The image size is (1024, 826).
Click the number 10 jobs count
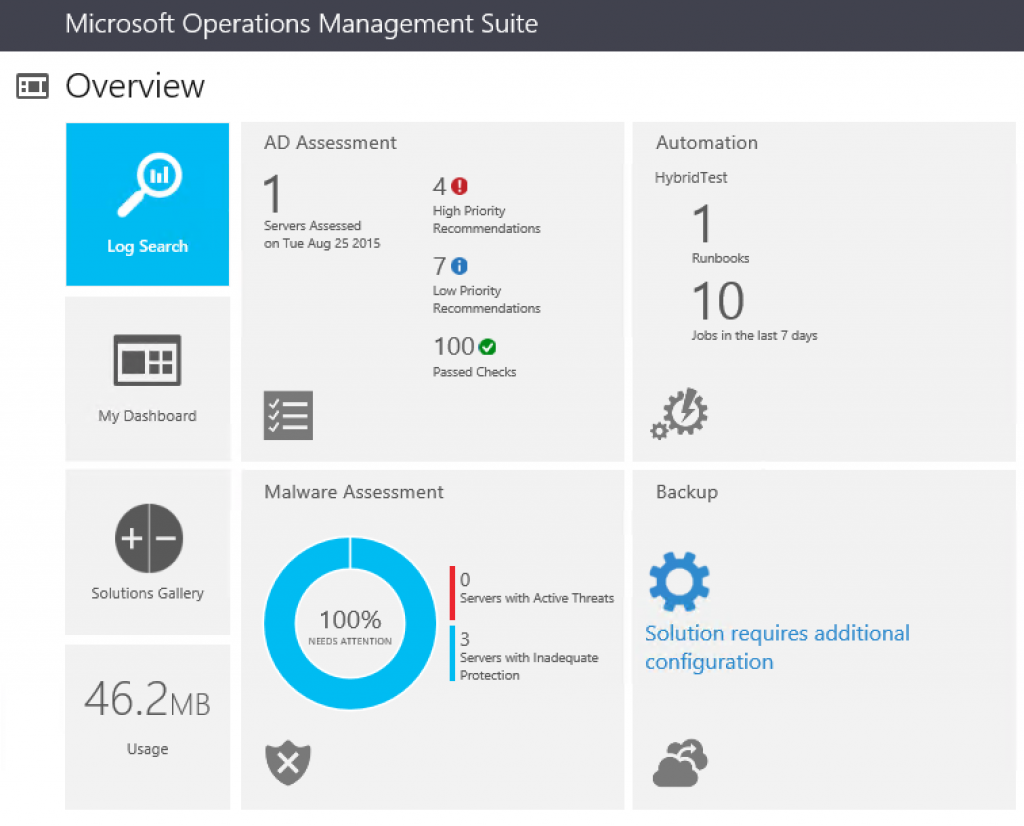point(718,301)
